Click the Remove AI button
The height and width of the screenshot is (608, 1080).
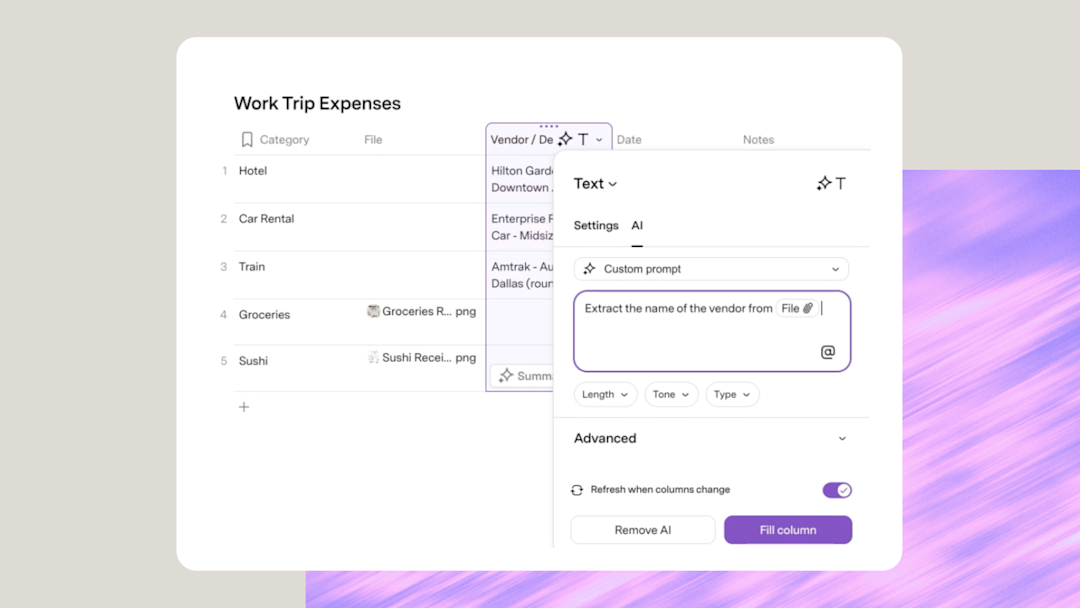click(643, 530)
